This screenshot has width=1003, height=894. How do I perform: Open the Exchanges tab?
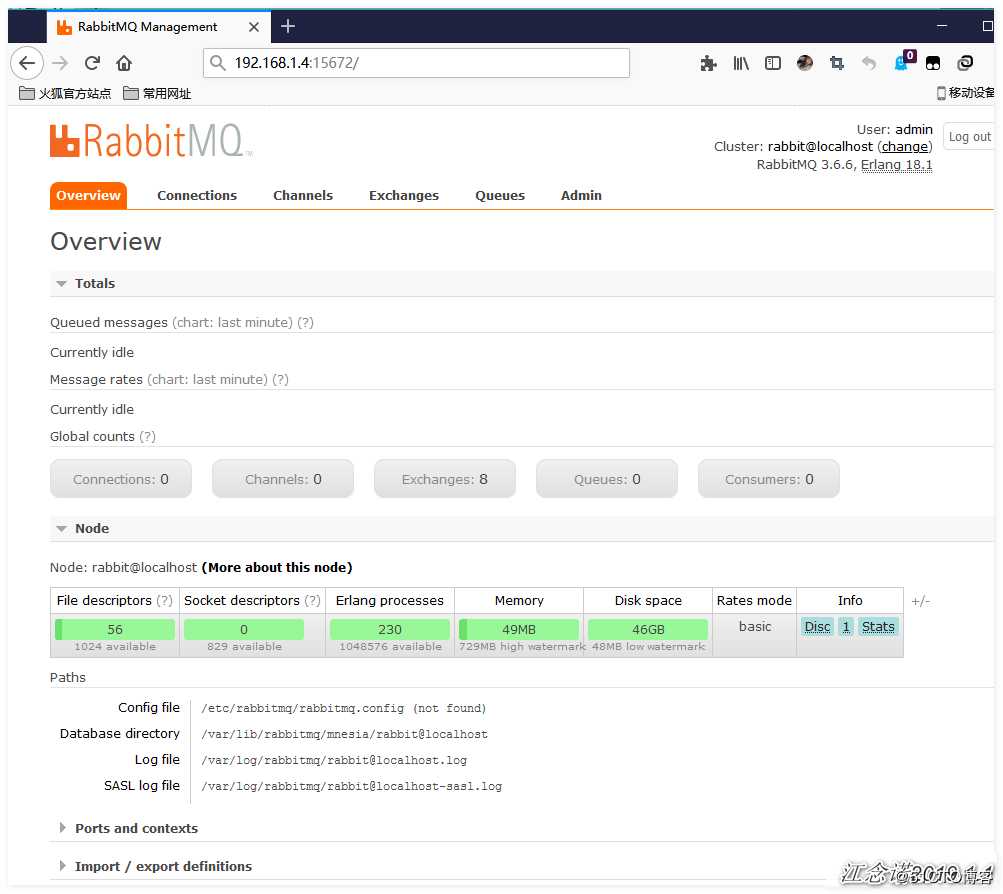[404, 196]
